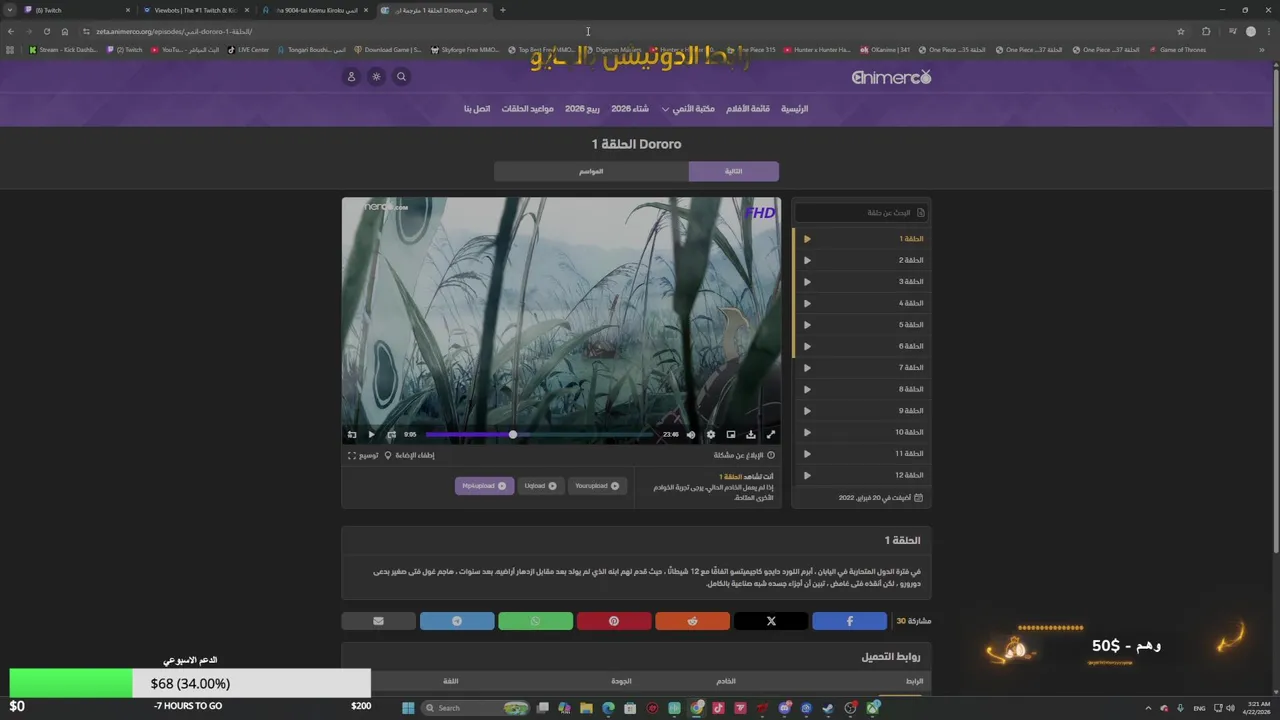Open the browser tab search dropdown
This screenshot has height=720, width=1280.
9,10
